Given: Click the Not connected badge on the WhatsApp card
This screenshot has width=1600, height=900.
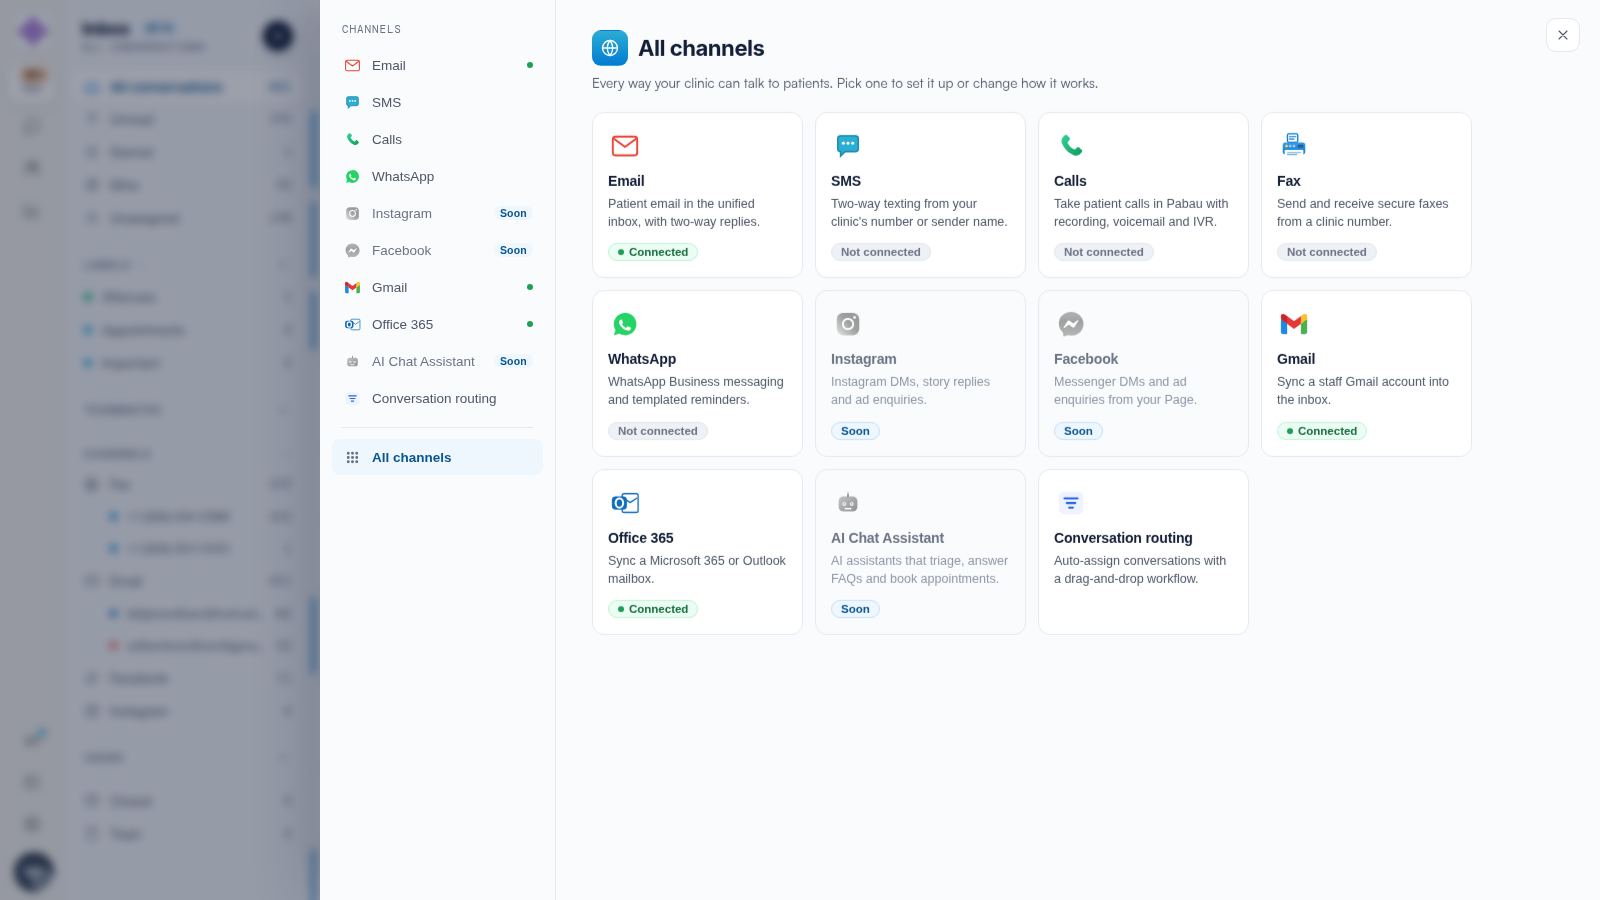Looking at the screenshot, I should [x=658, y=431].
